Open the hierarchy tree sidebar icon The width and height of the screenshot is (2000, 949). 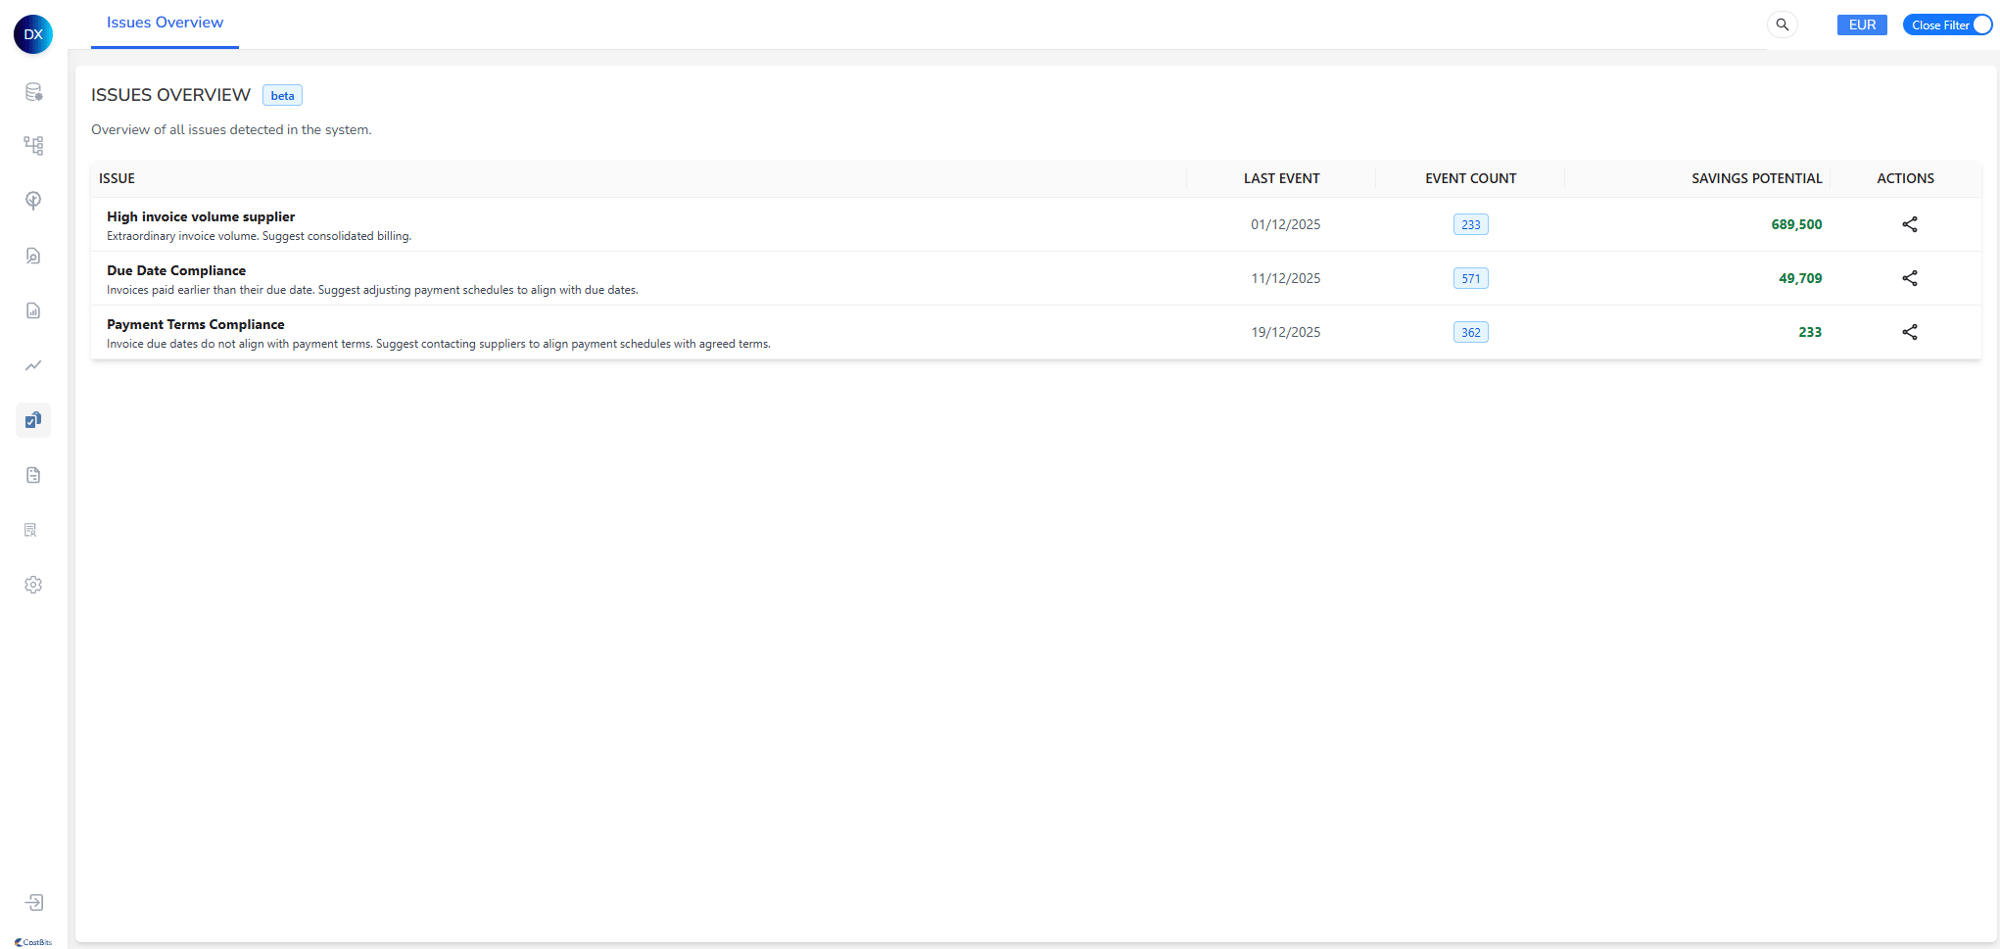point(33,146)
